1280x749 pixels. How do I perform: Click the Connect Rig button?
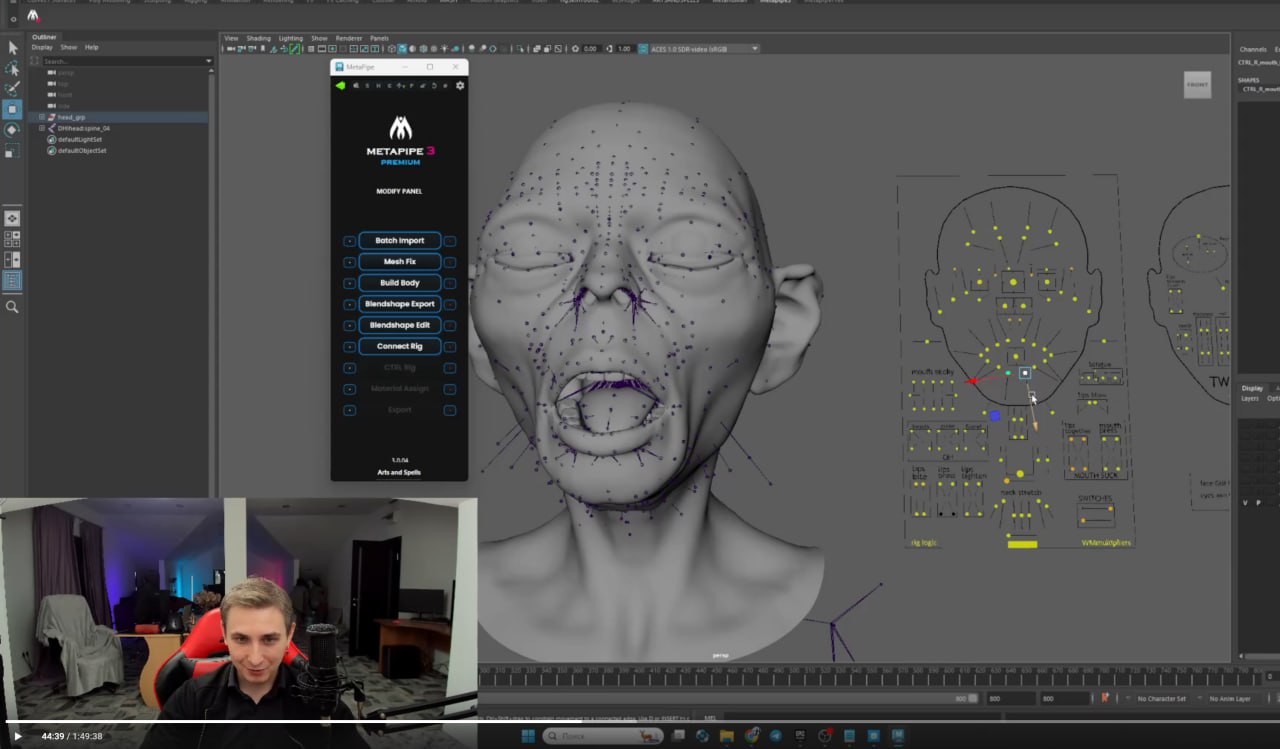click(400, 346)
